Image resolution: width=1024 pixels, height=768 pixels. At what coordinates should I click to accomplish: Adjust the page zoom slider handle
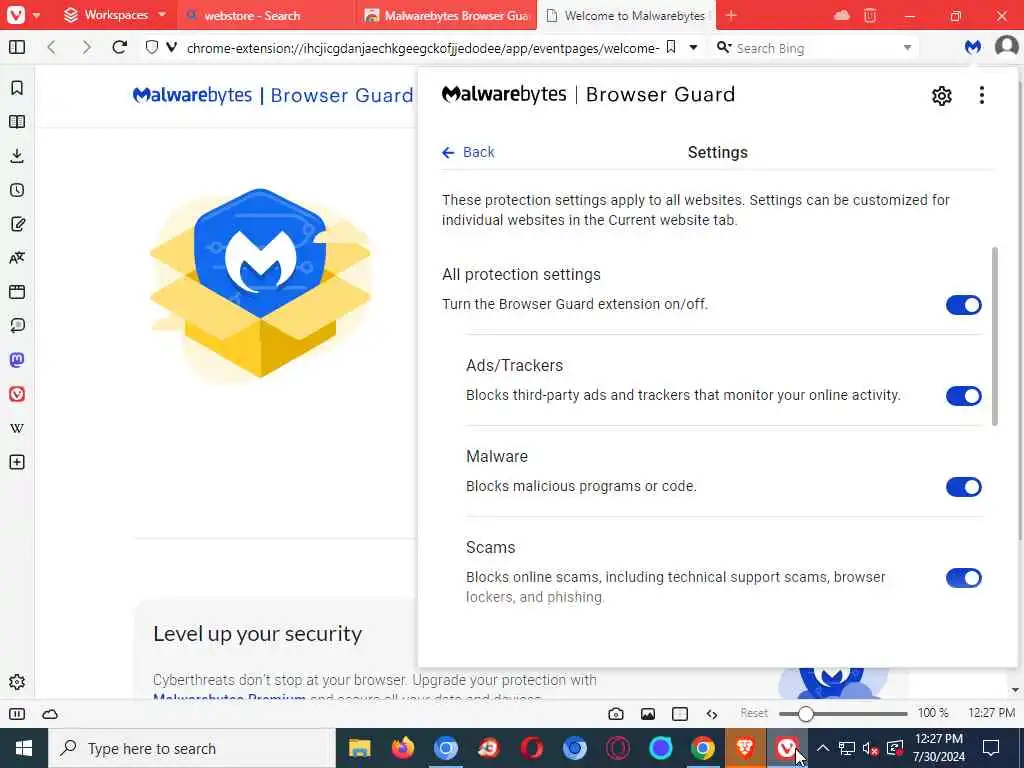(x=805, y=714)
